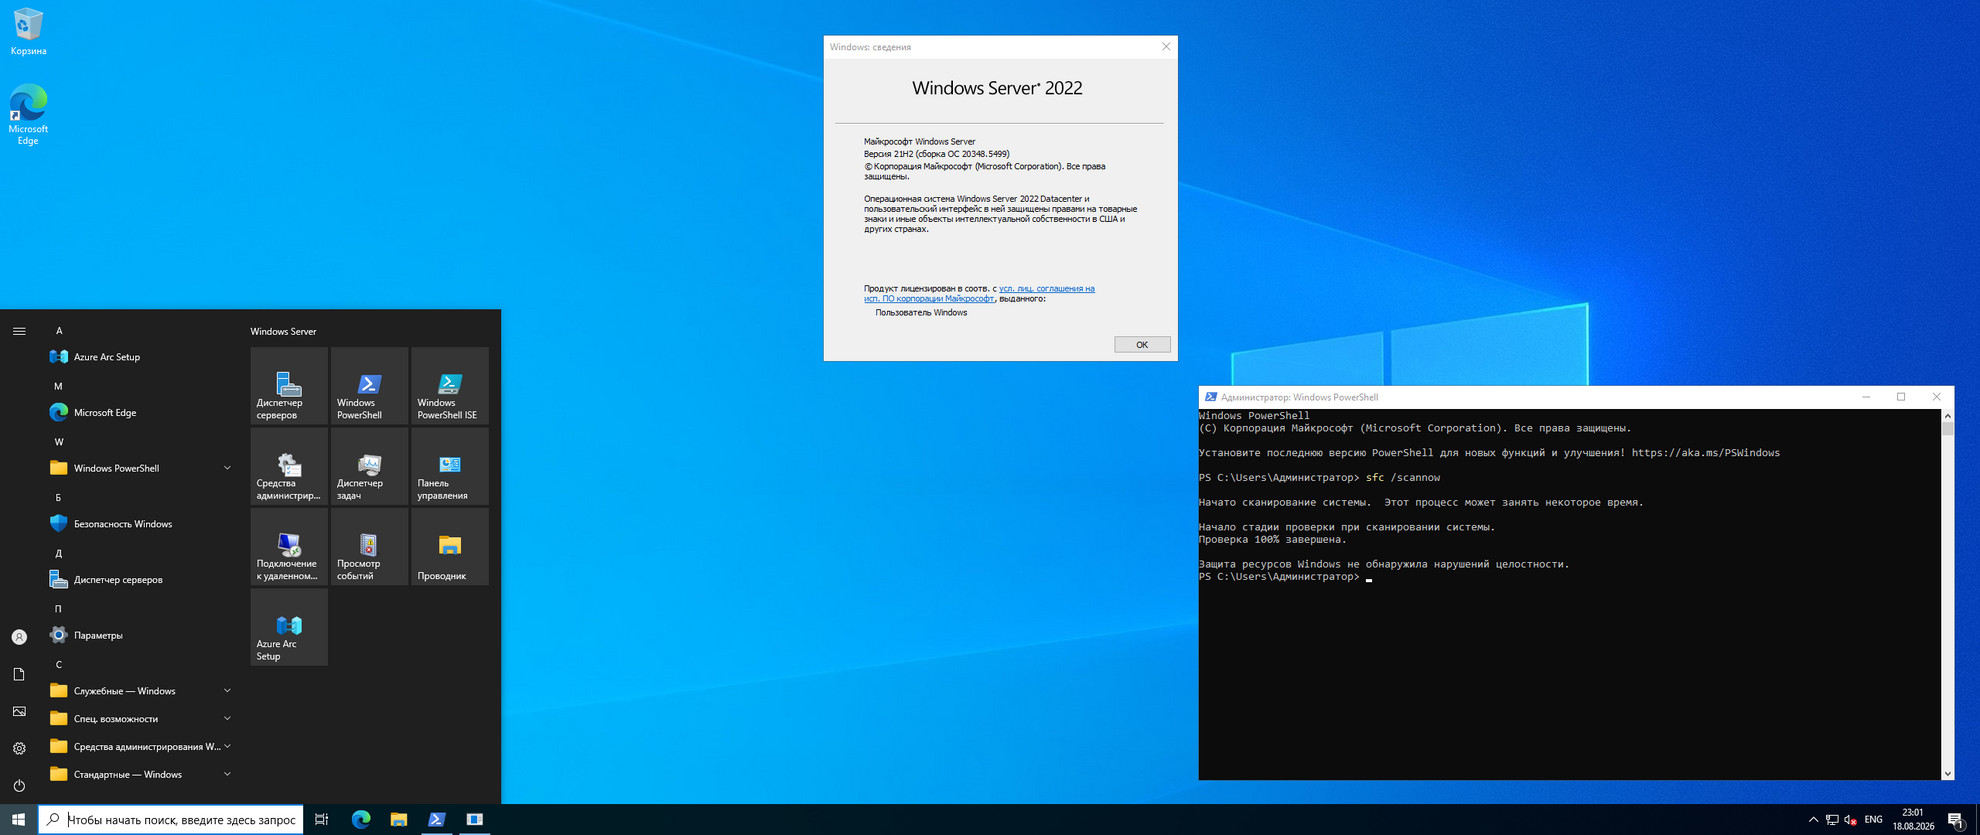
Task: Open Azure Arc Setup in the app list
Action: coord(140,357)
